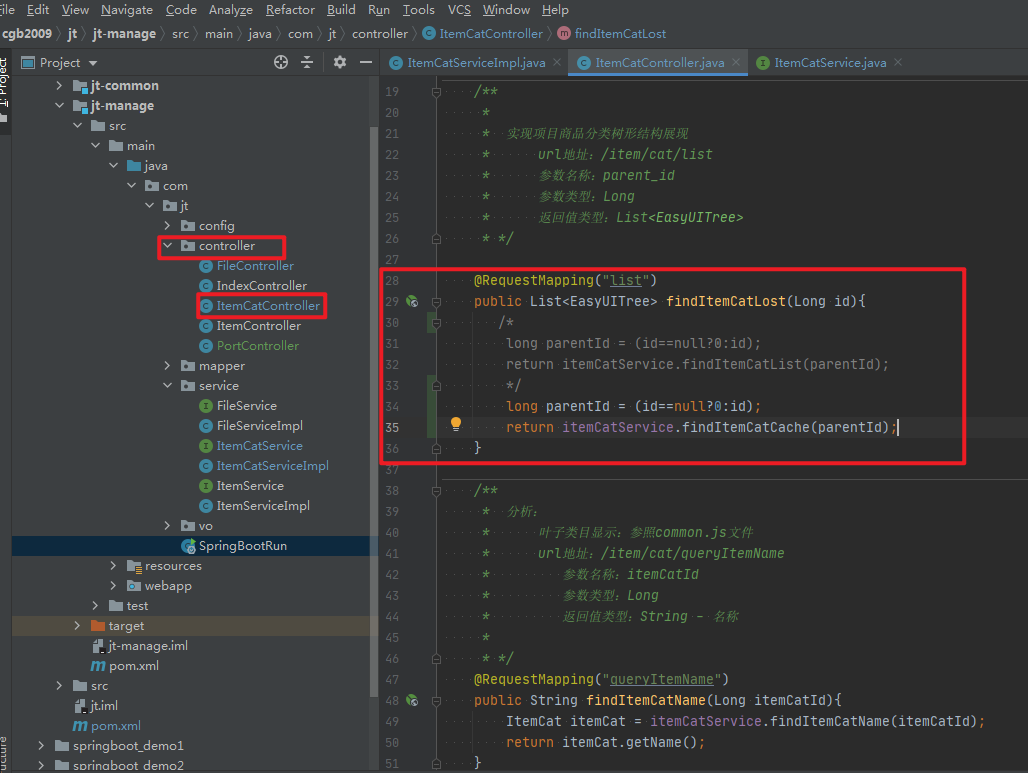Expand the springboot_demo1 module
The image size is (1028, 773).
tap(41, 745)
